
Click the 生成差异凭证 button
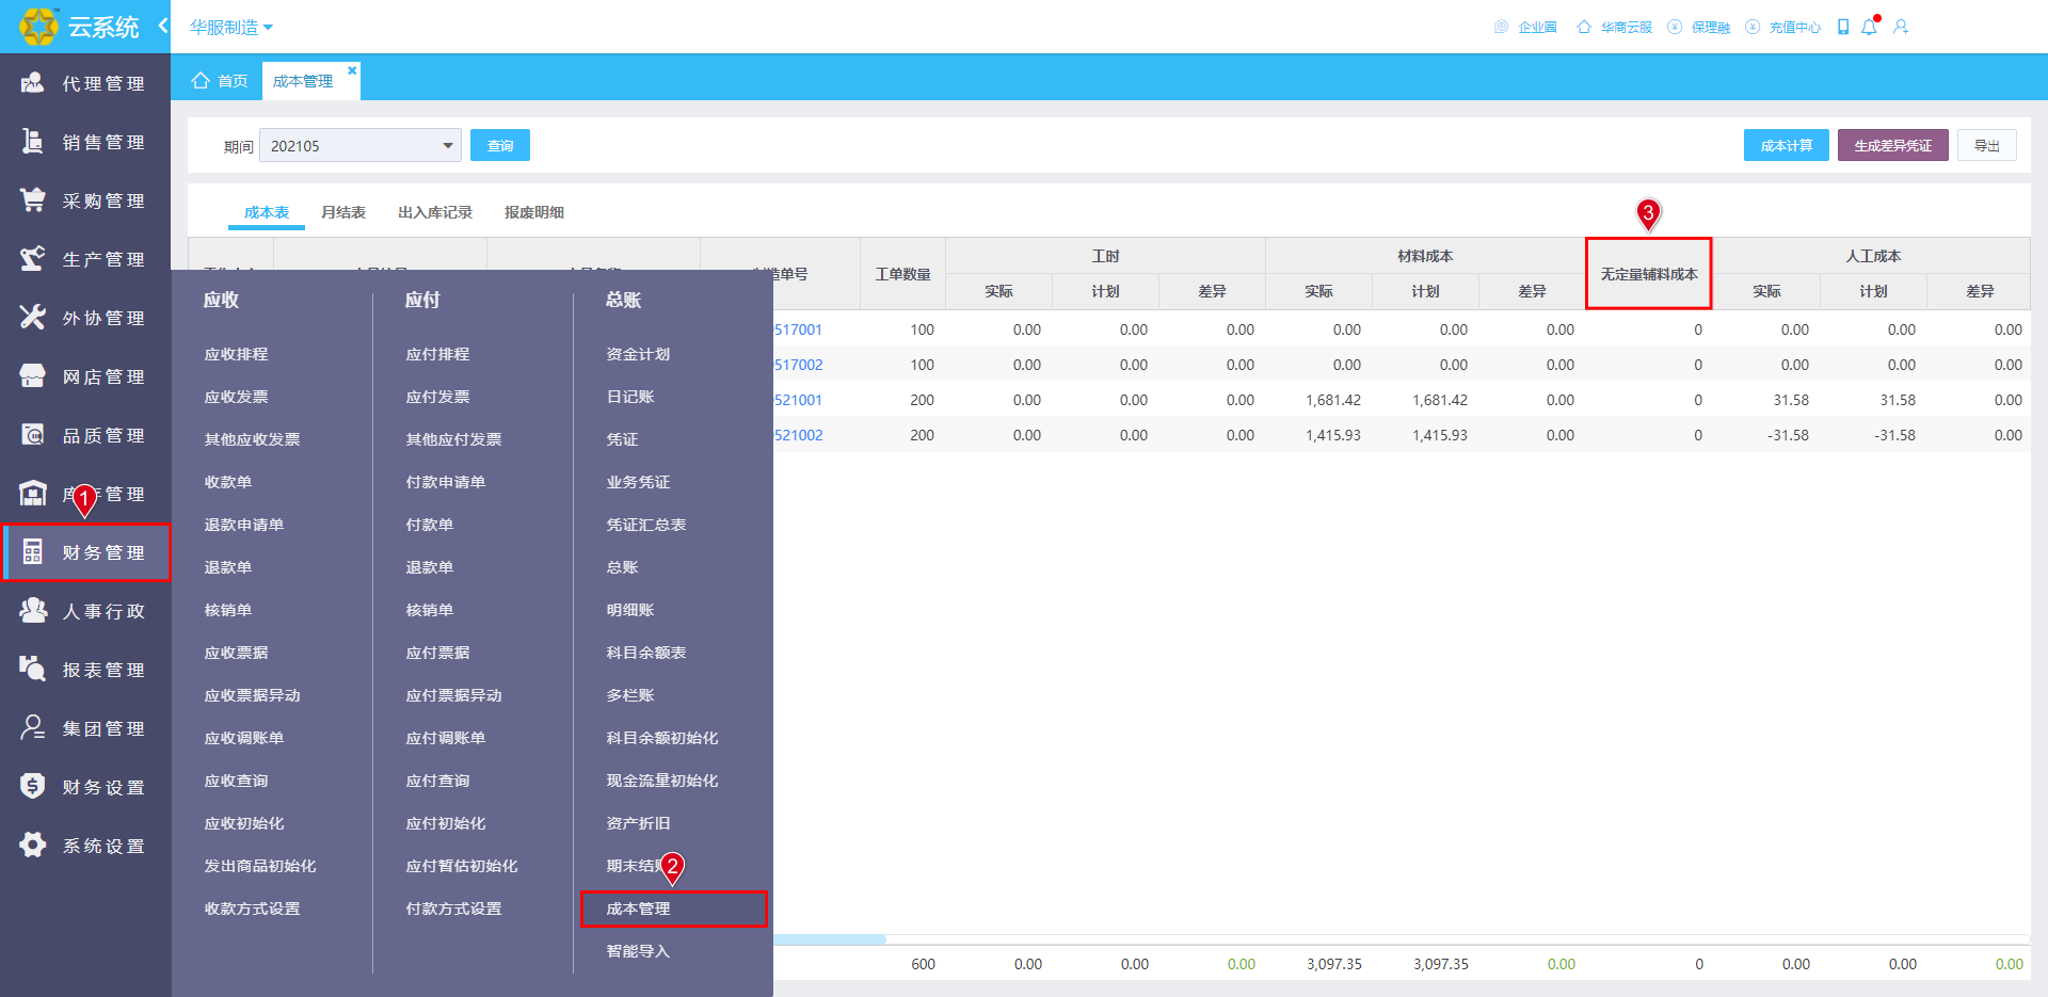click(1893, 145)
